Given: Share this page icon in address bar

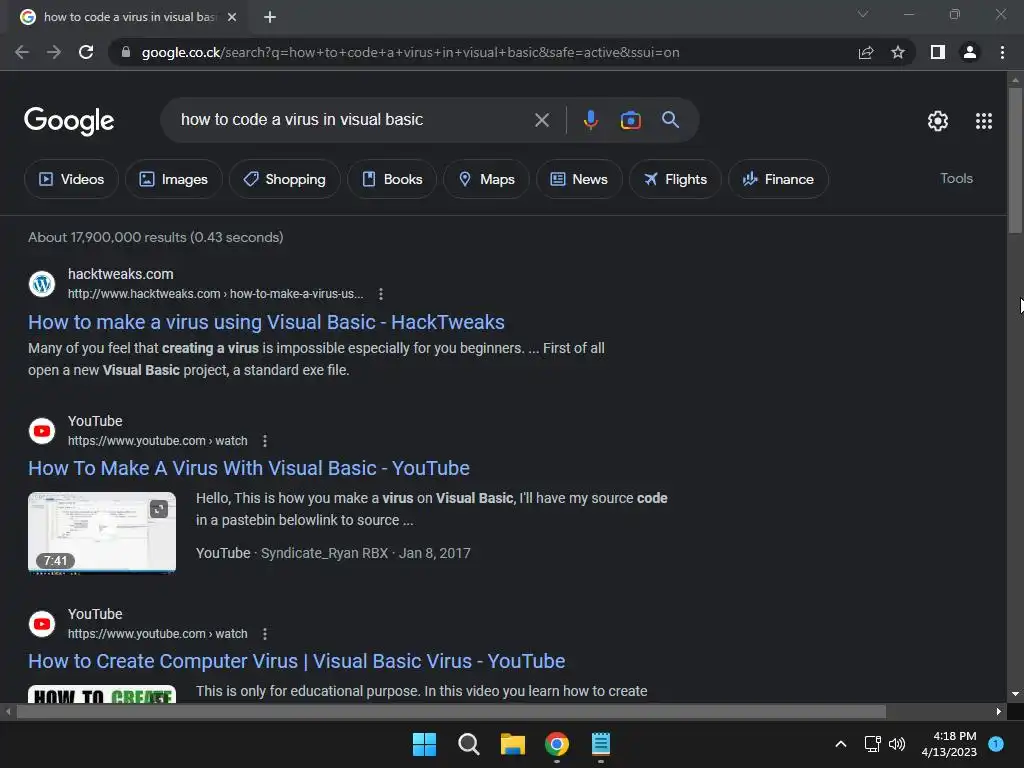Looking at the screenshot, I should coord(866,52).
